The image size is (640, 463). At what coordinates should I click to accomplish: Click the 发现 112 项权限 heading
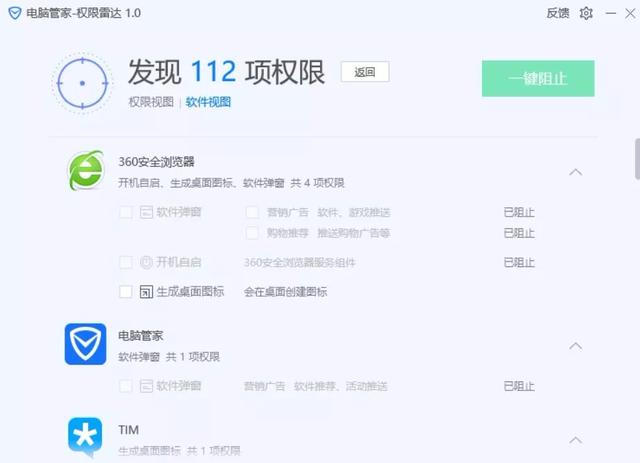pyautogui.click(x=227, y=72)
